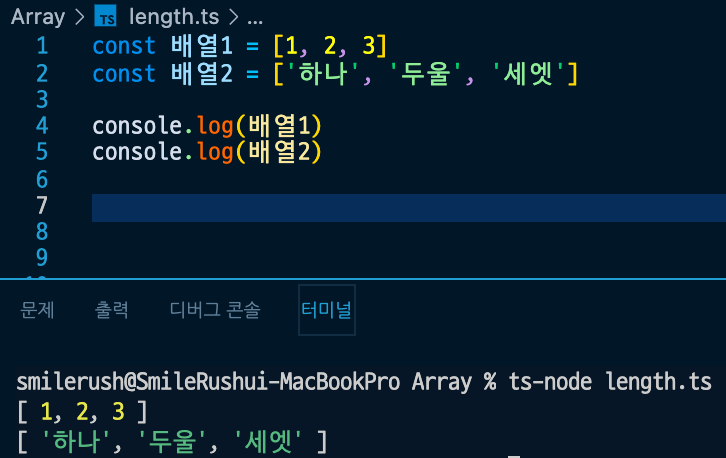This screenshot has height=458, width=726.
Task: Click the log call on line 5
Action: [215, 153]
